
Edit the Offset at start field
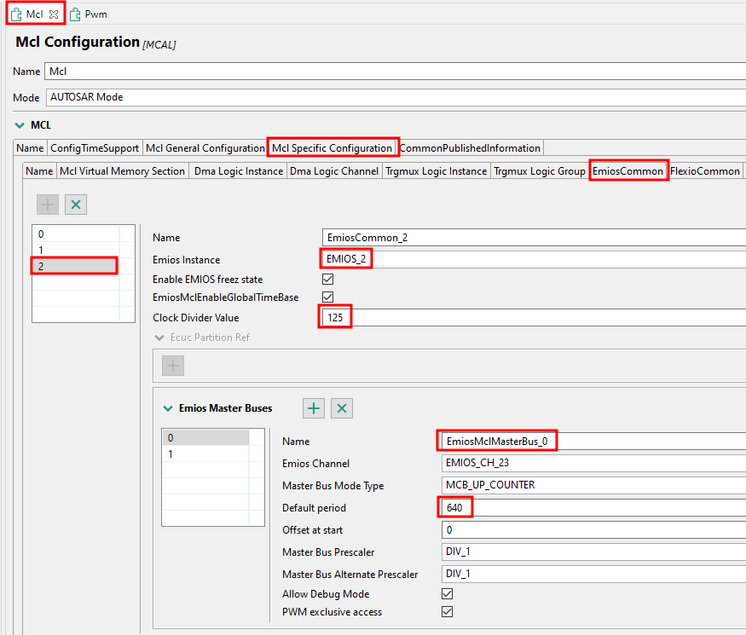coord(593,530)
